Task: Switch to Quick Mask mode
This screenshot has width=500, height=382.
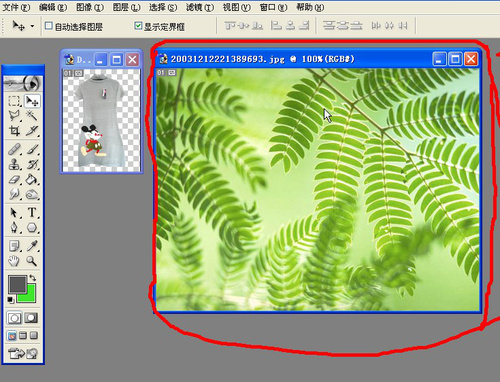Action: click(x=31, y=318)
